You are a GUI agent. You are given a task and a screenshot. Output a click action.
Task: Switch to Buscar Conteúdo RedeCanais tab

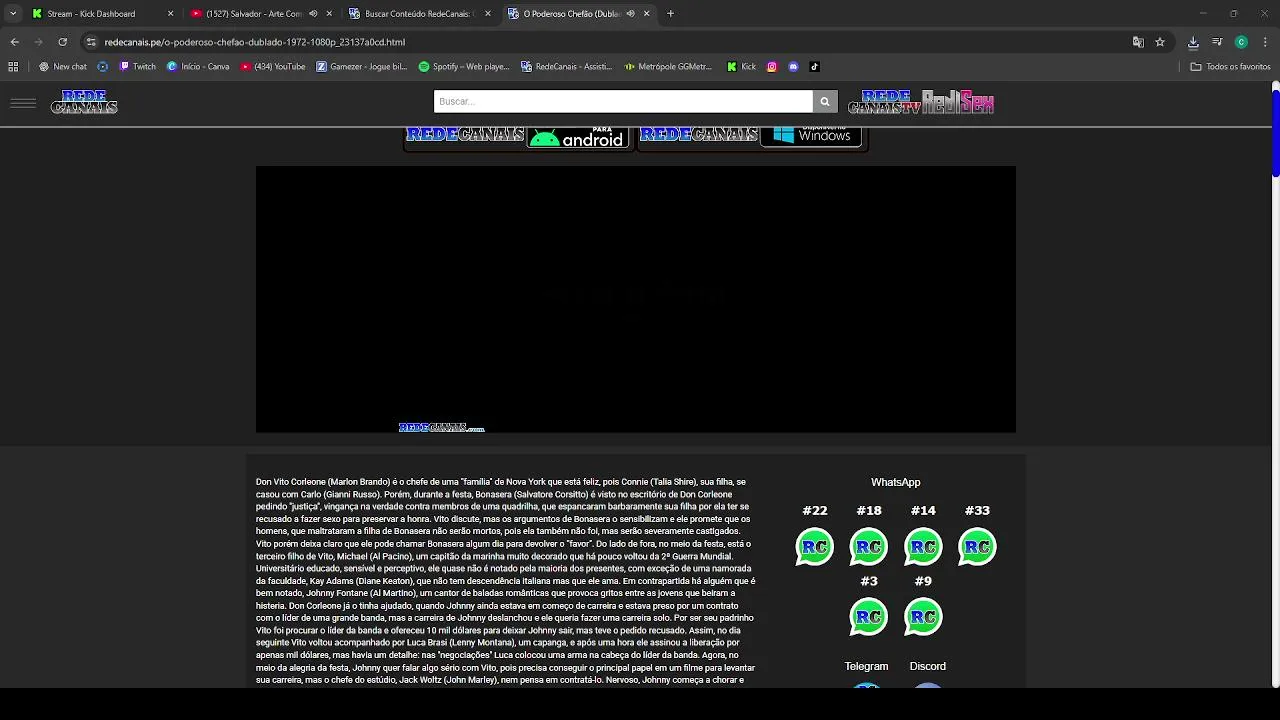point(420,14)
